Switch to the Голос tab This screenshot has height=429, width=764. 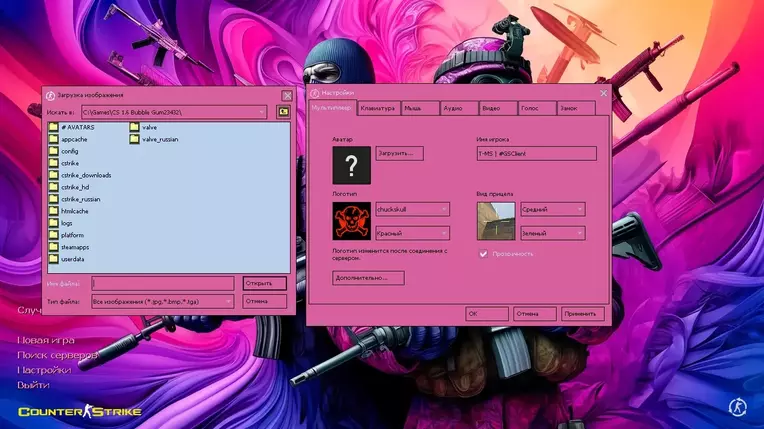click(x=537, y=108)
